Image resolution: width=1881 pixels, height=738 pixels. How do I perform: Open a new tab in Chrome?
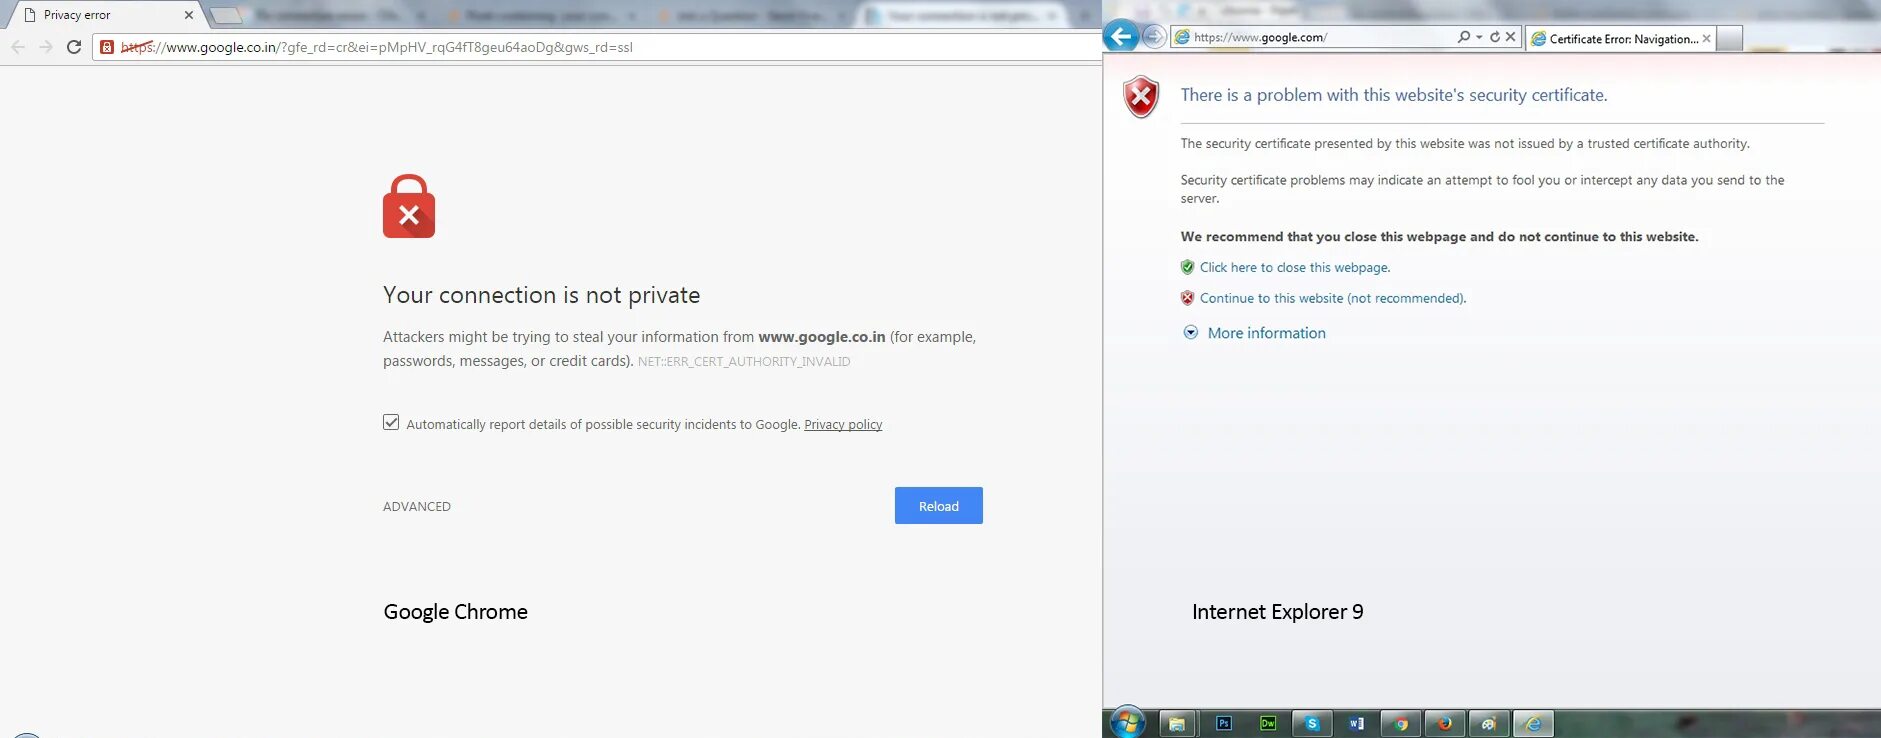227,15
